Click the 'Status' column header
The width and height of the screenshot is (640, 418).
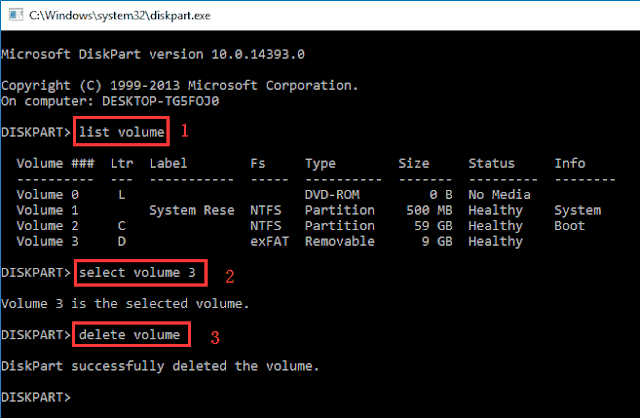click(491, 163)
